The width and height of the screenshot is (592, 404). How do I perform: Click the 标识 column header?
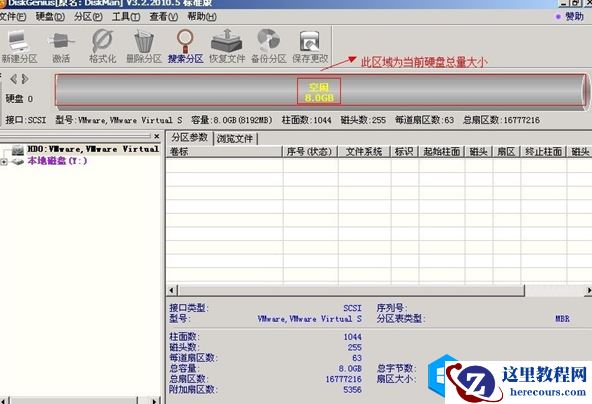coord(404,152)
